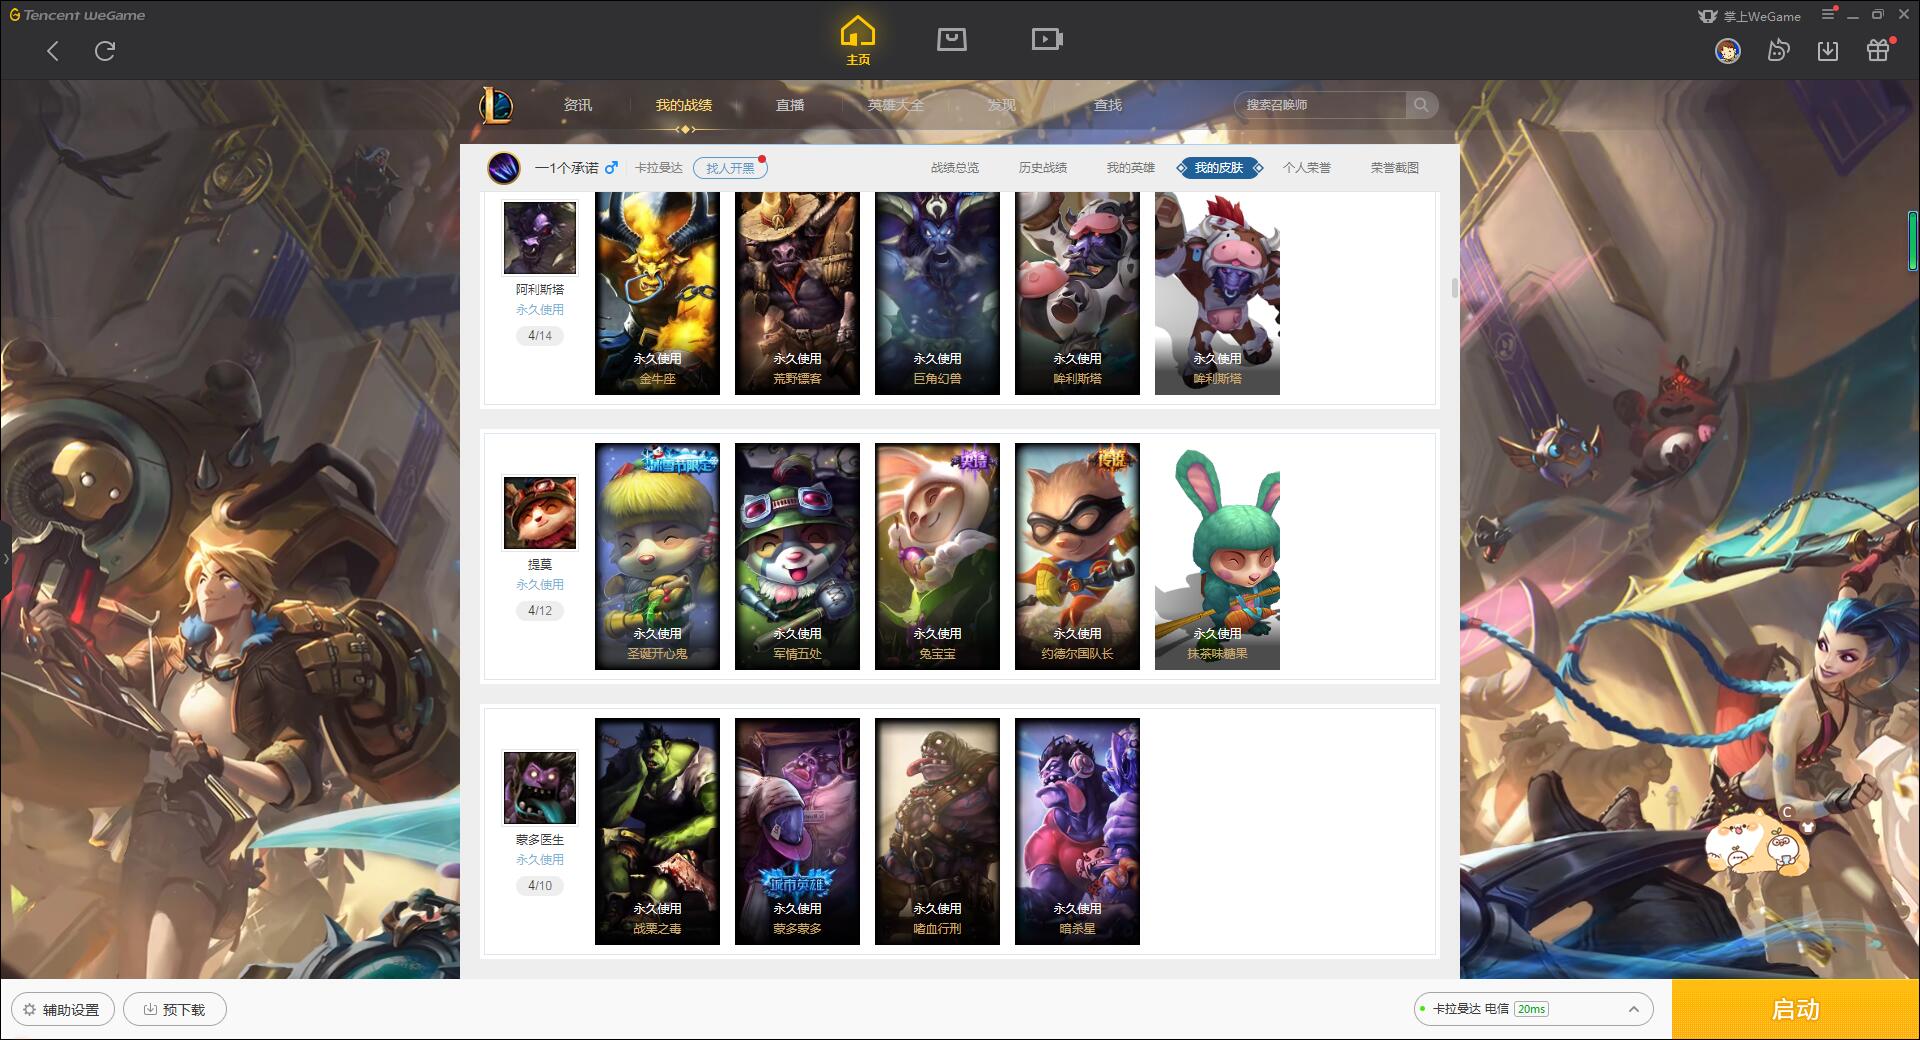Click the 4/14 skin count badge

(x=540, y=336)
